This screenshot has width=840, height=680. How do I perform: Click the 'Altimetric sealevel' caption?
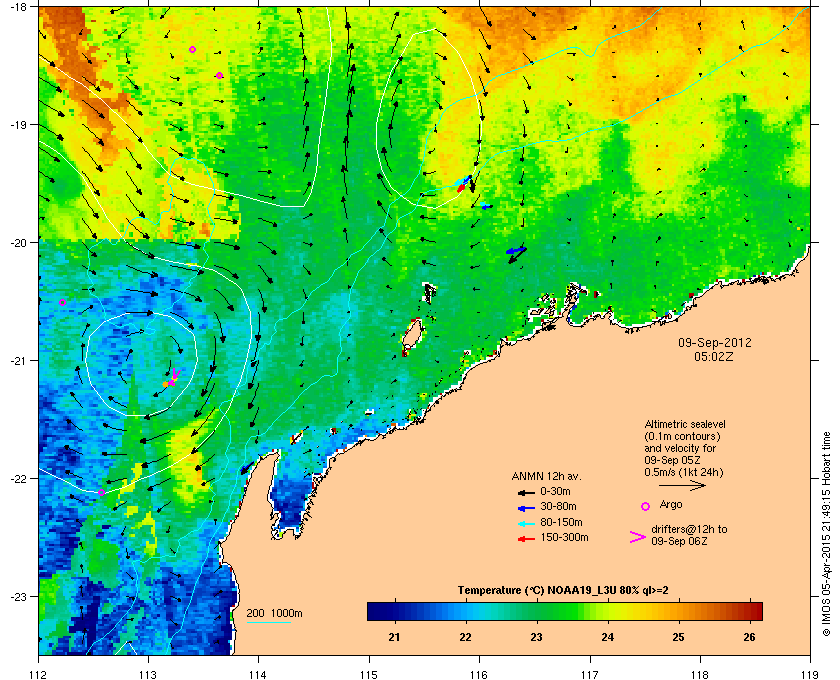pyautogui.click(x=685, y=424)
